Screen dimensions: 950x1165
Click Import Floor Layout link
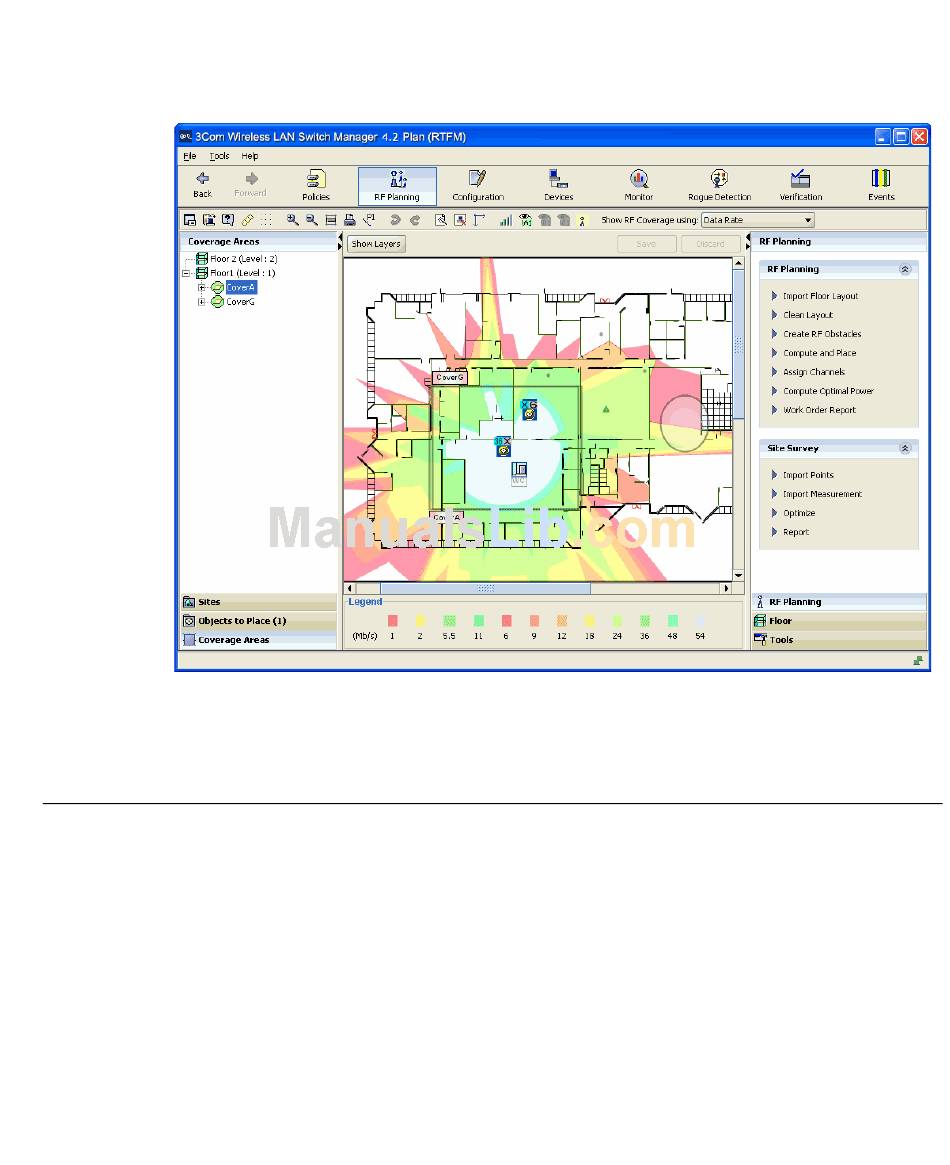pyautogui.click(x=820, y=296)
